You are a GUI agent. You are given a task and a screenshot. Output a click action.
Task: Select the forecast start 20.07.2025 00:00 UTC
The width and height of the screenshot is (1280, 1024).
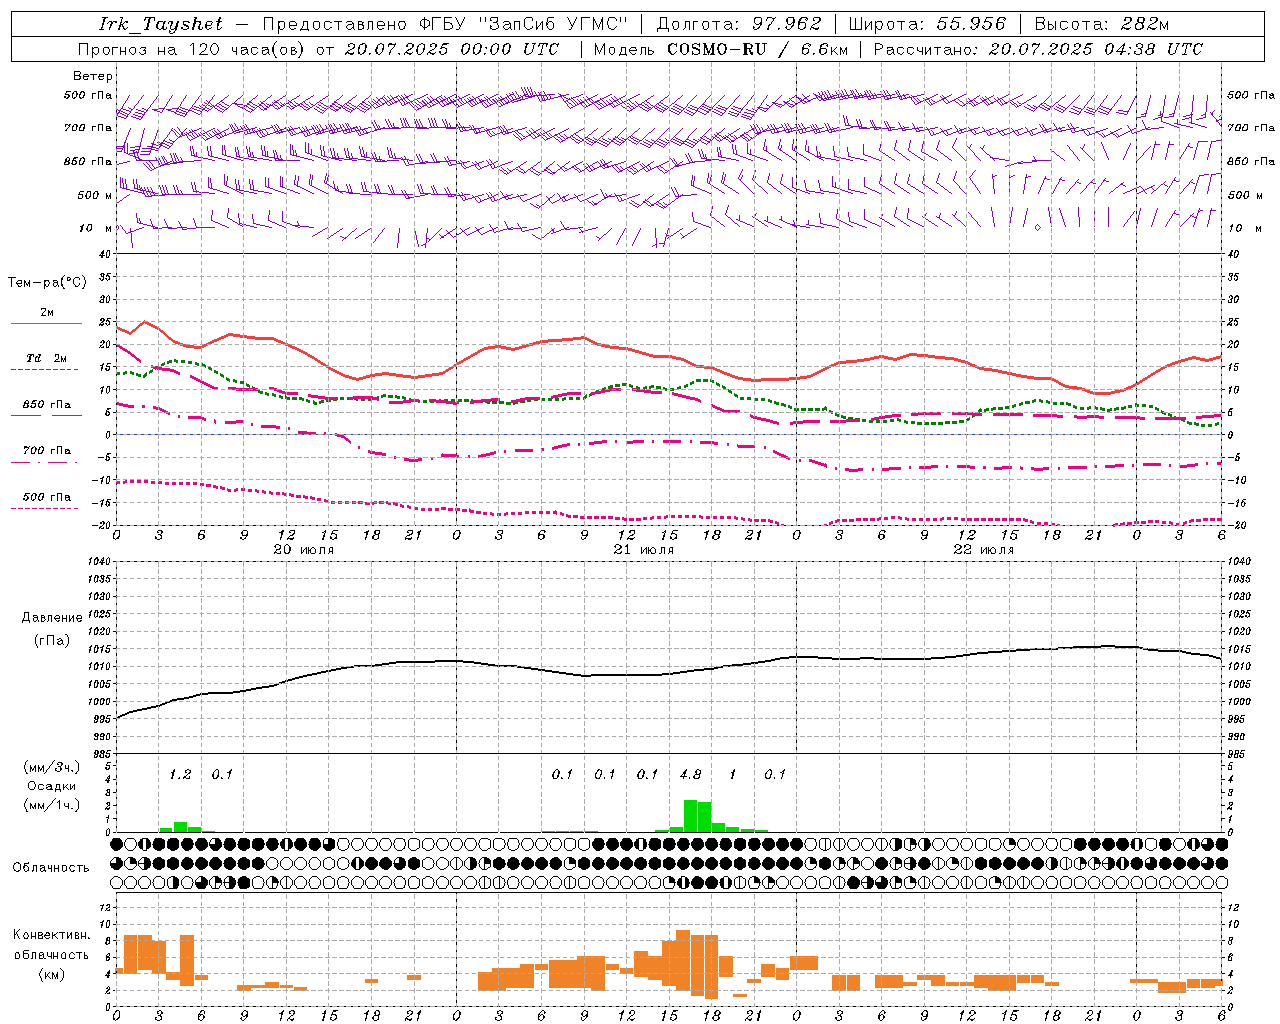[451, 49]
